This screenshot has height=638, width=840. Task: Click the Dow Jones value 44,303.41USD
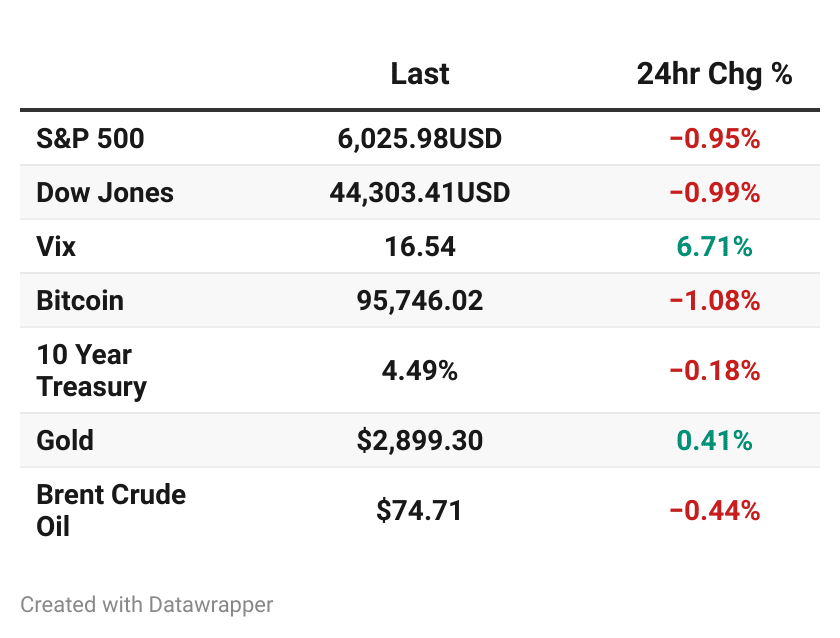[419, 193]
